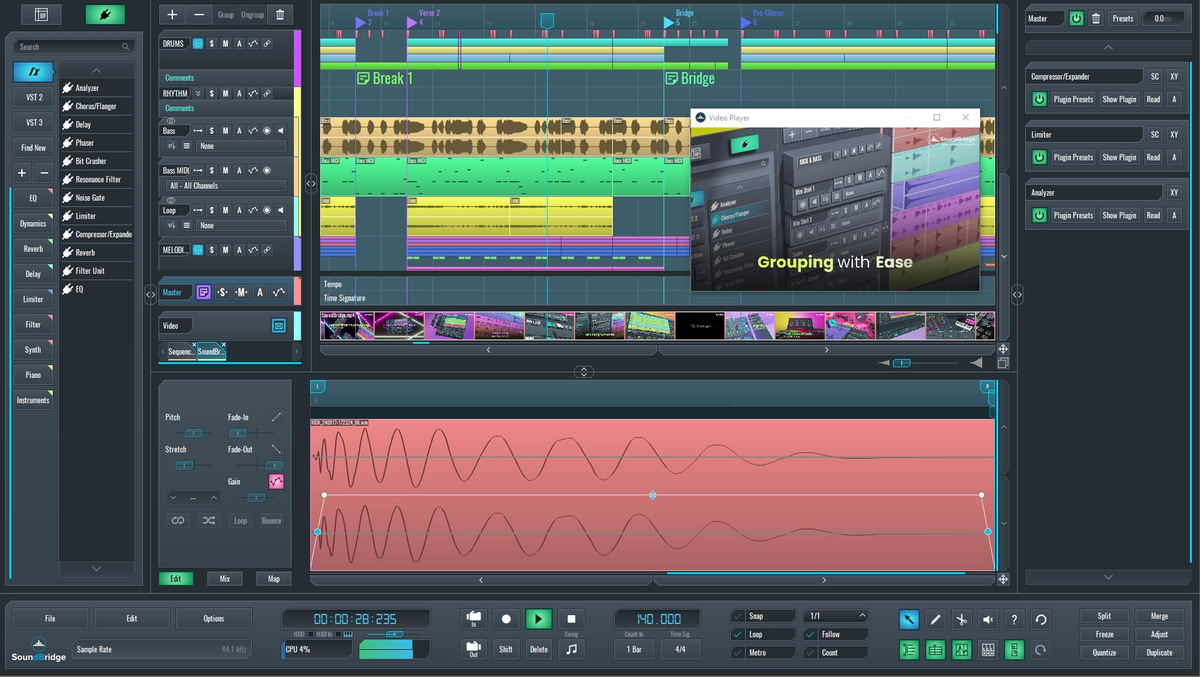This screenshot has height=677, width=1200.
Task: Open the Master track notes icon
Action: 203,292
